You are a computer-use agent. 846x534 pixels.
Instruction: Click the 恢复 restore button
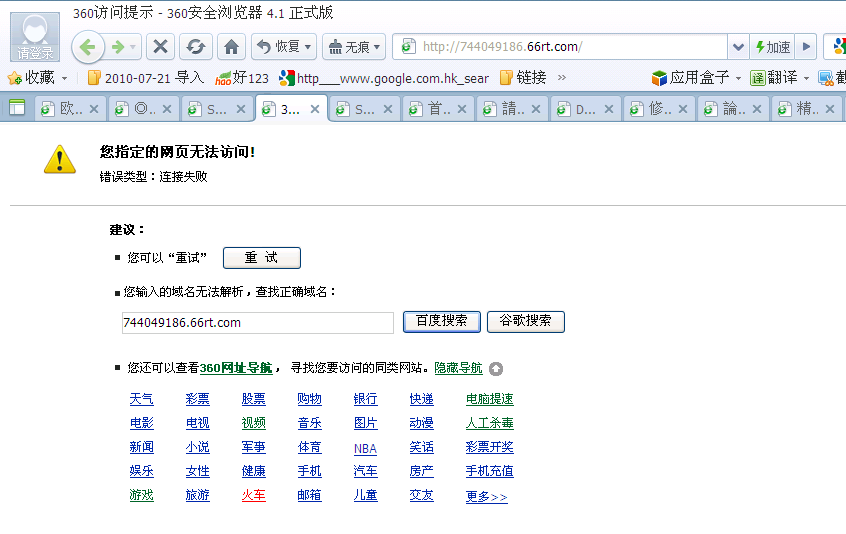279,47
